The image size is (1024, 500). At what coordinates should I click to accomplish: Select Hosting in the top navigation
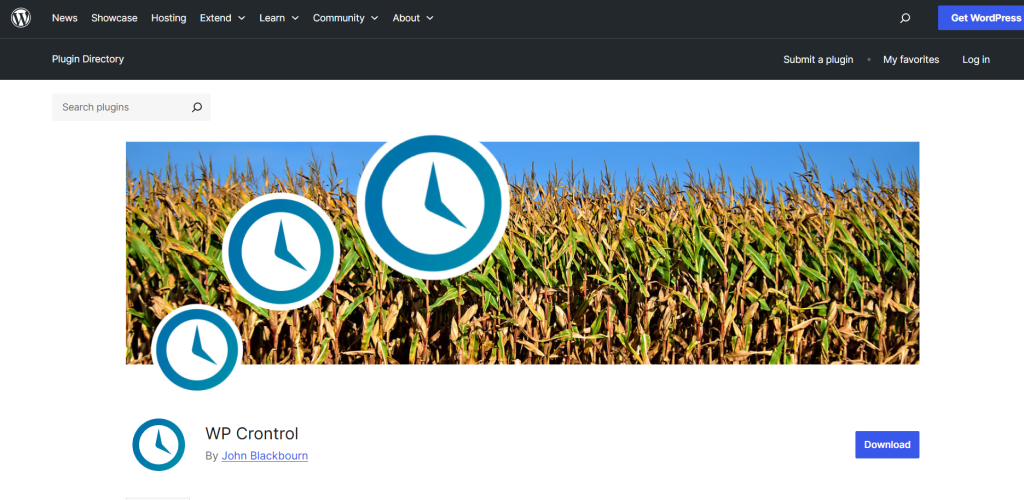click(x=168, y=18)
